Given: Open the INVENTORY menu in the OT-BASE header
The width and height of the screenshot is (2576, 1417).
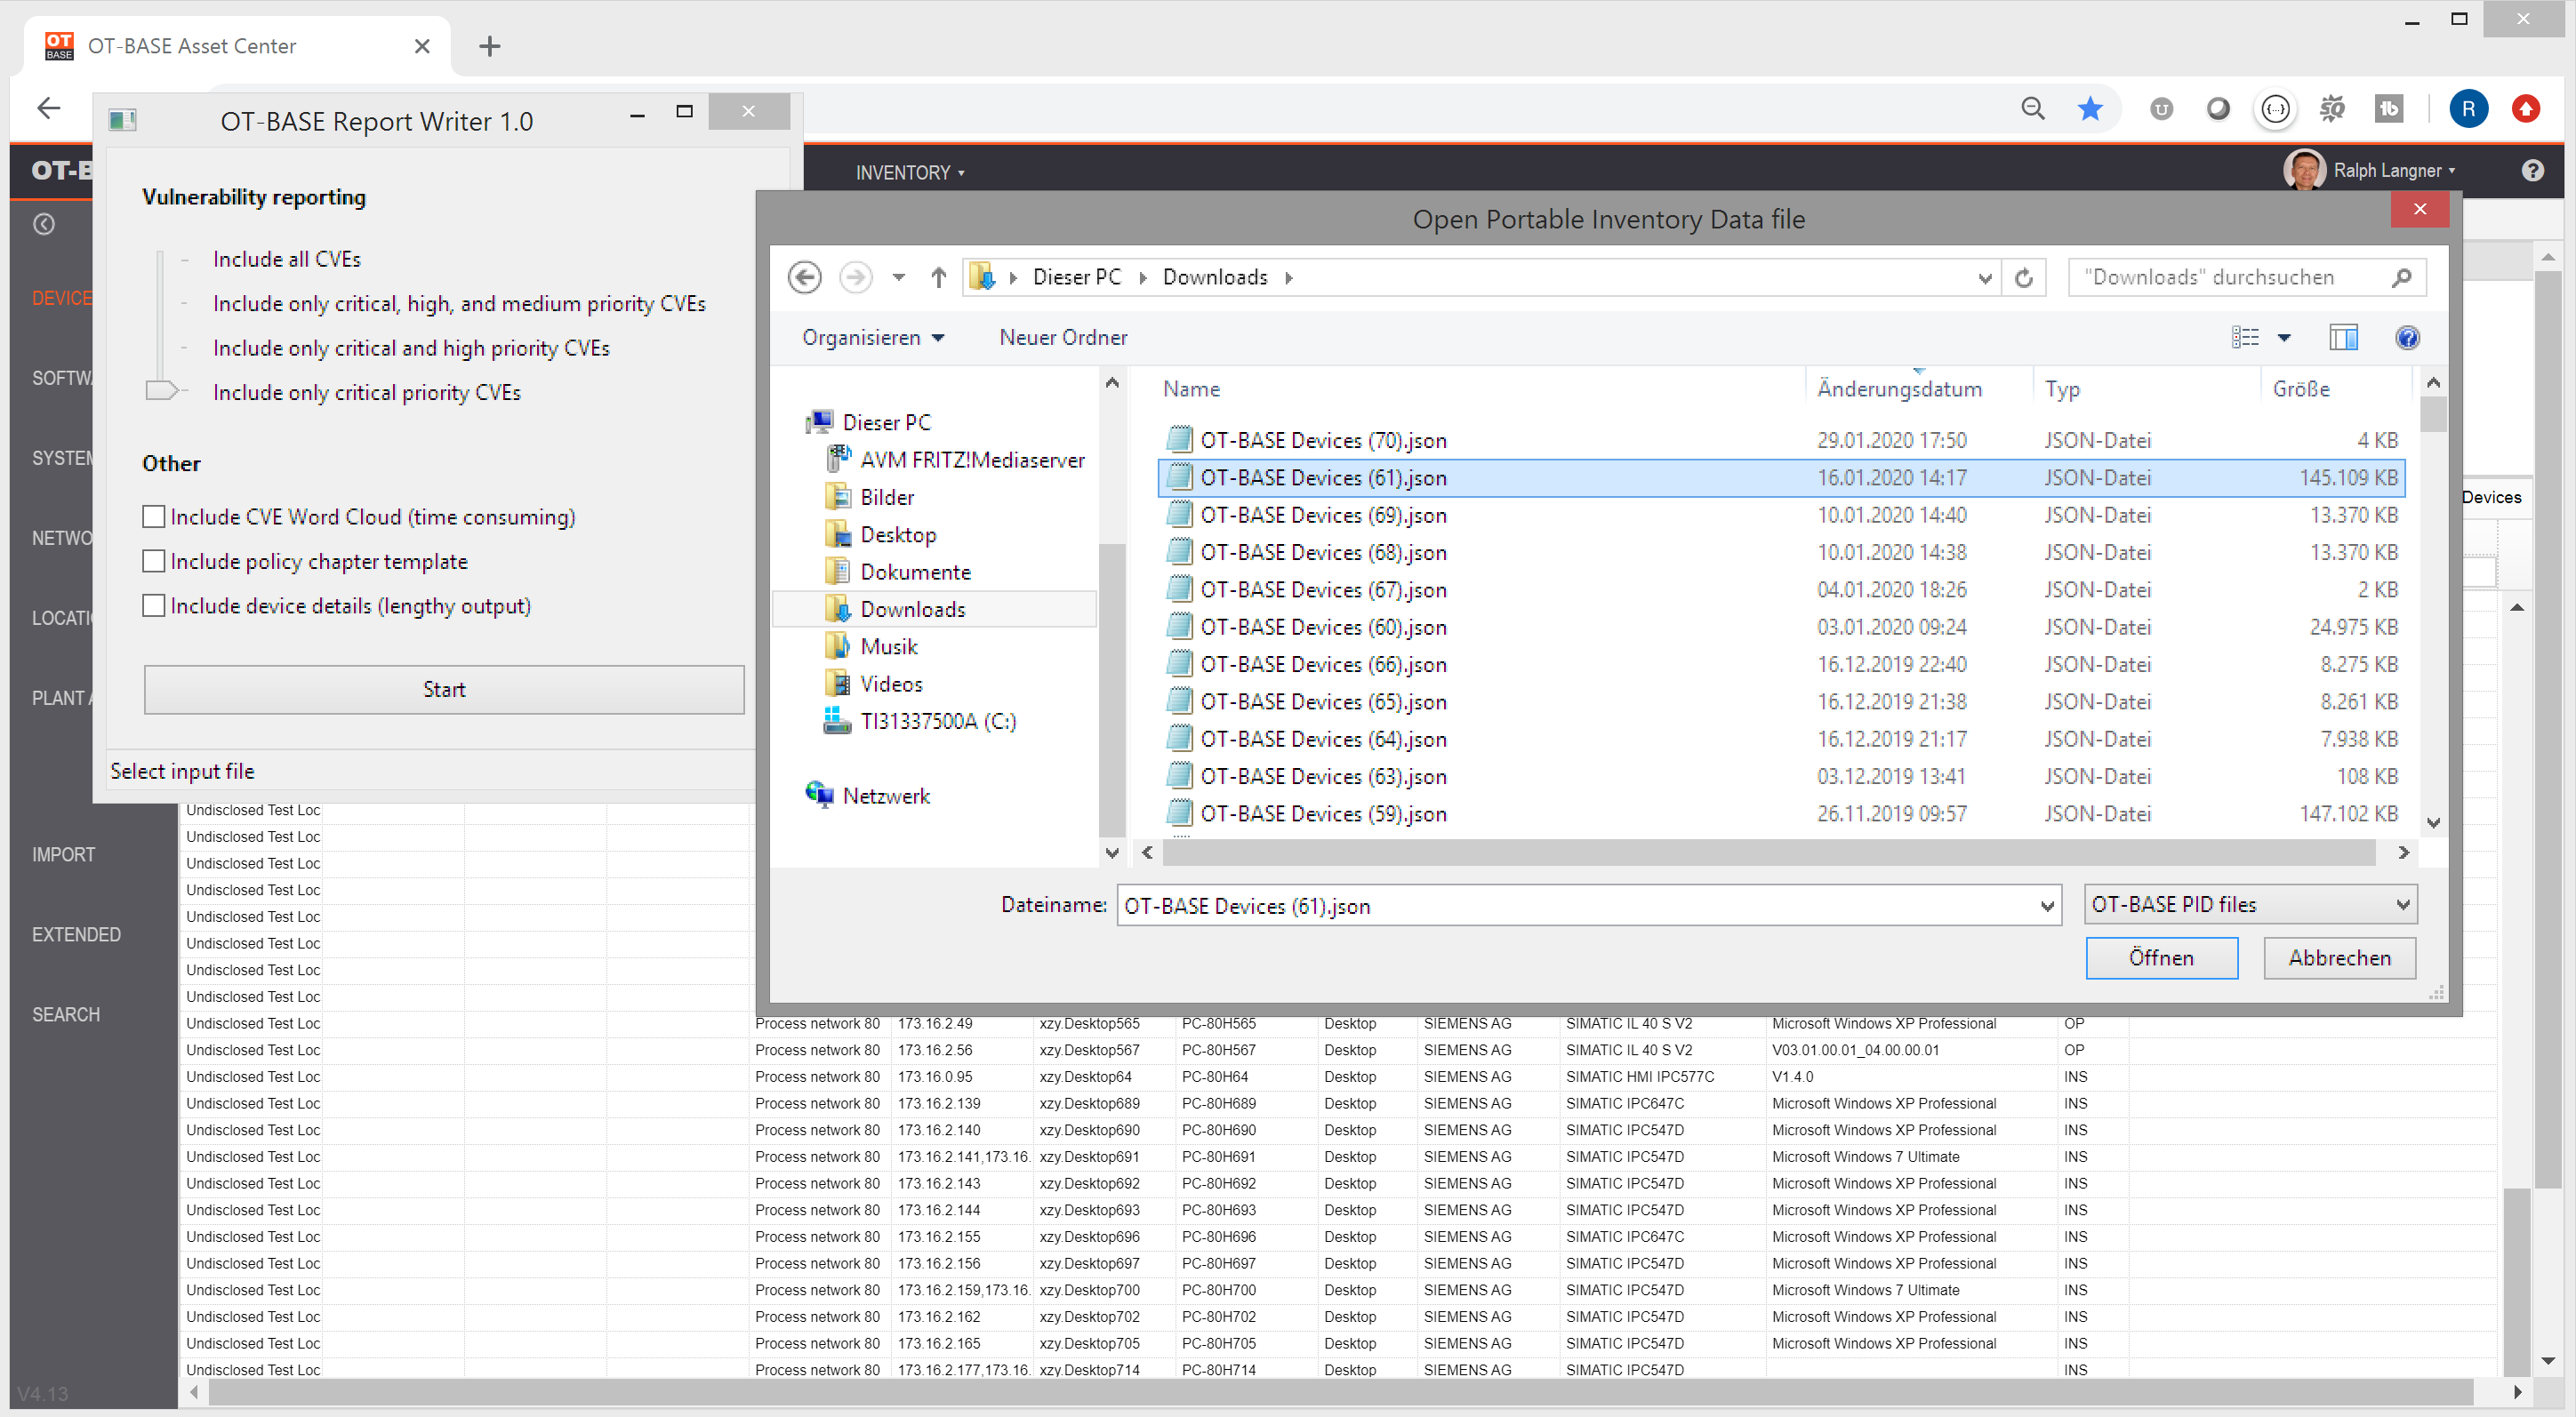Looking at the screenshot, I should [x=910, y=172].
